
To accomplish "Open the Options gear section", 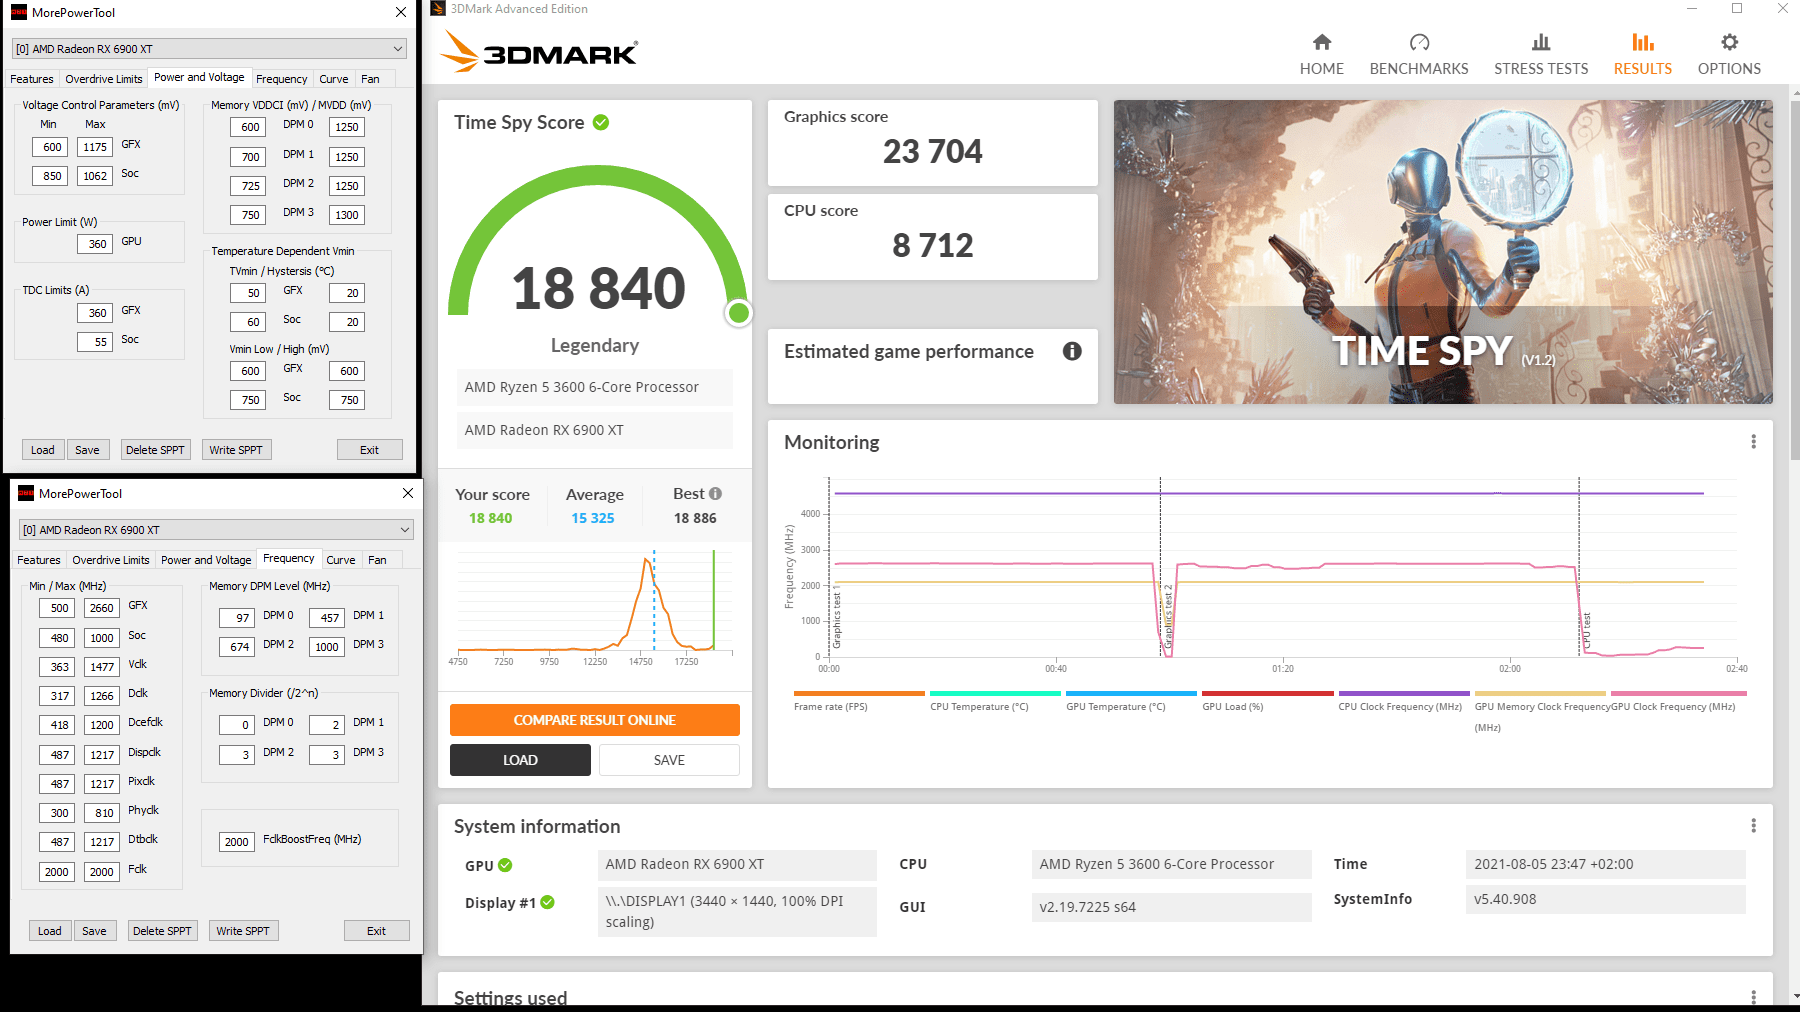I will 1729,54.
